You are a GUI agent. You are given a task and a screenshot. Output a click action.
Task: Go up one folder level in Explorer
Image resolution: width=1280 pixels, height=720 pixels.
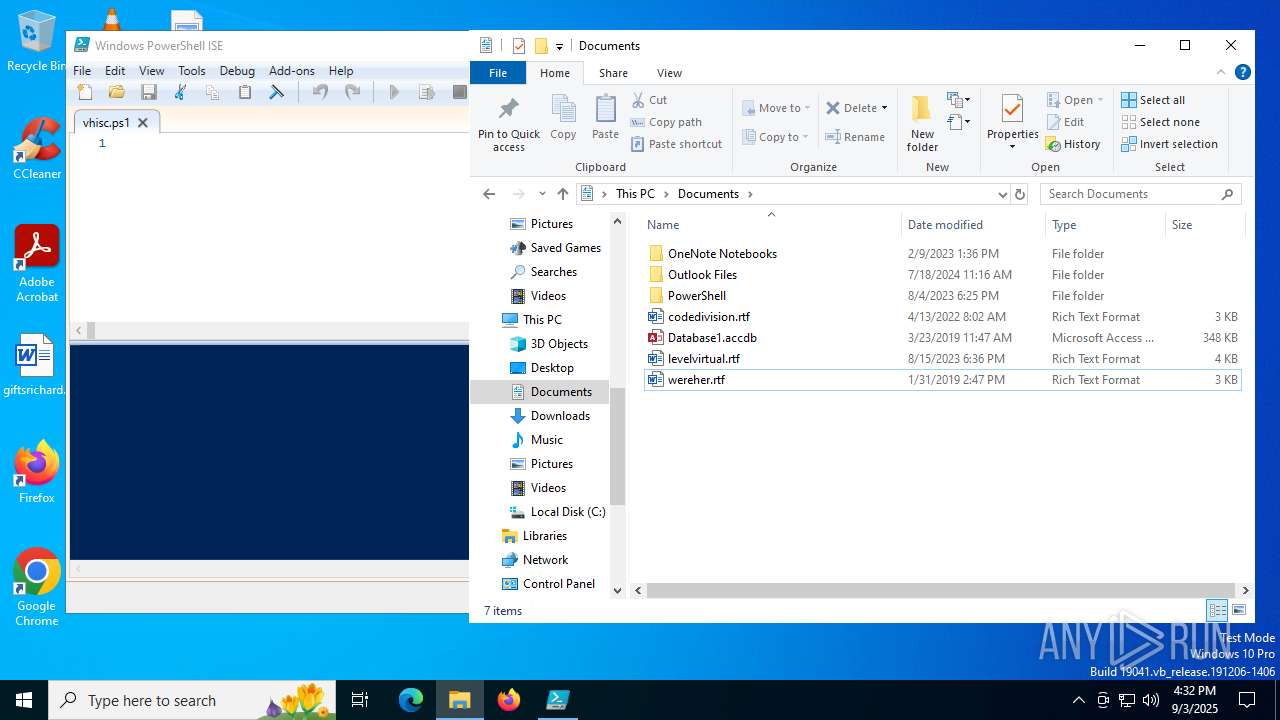point(563,194)
